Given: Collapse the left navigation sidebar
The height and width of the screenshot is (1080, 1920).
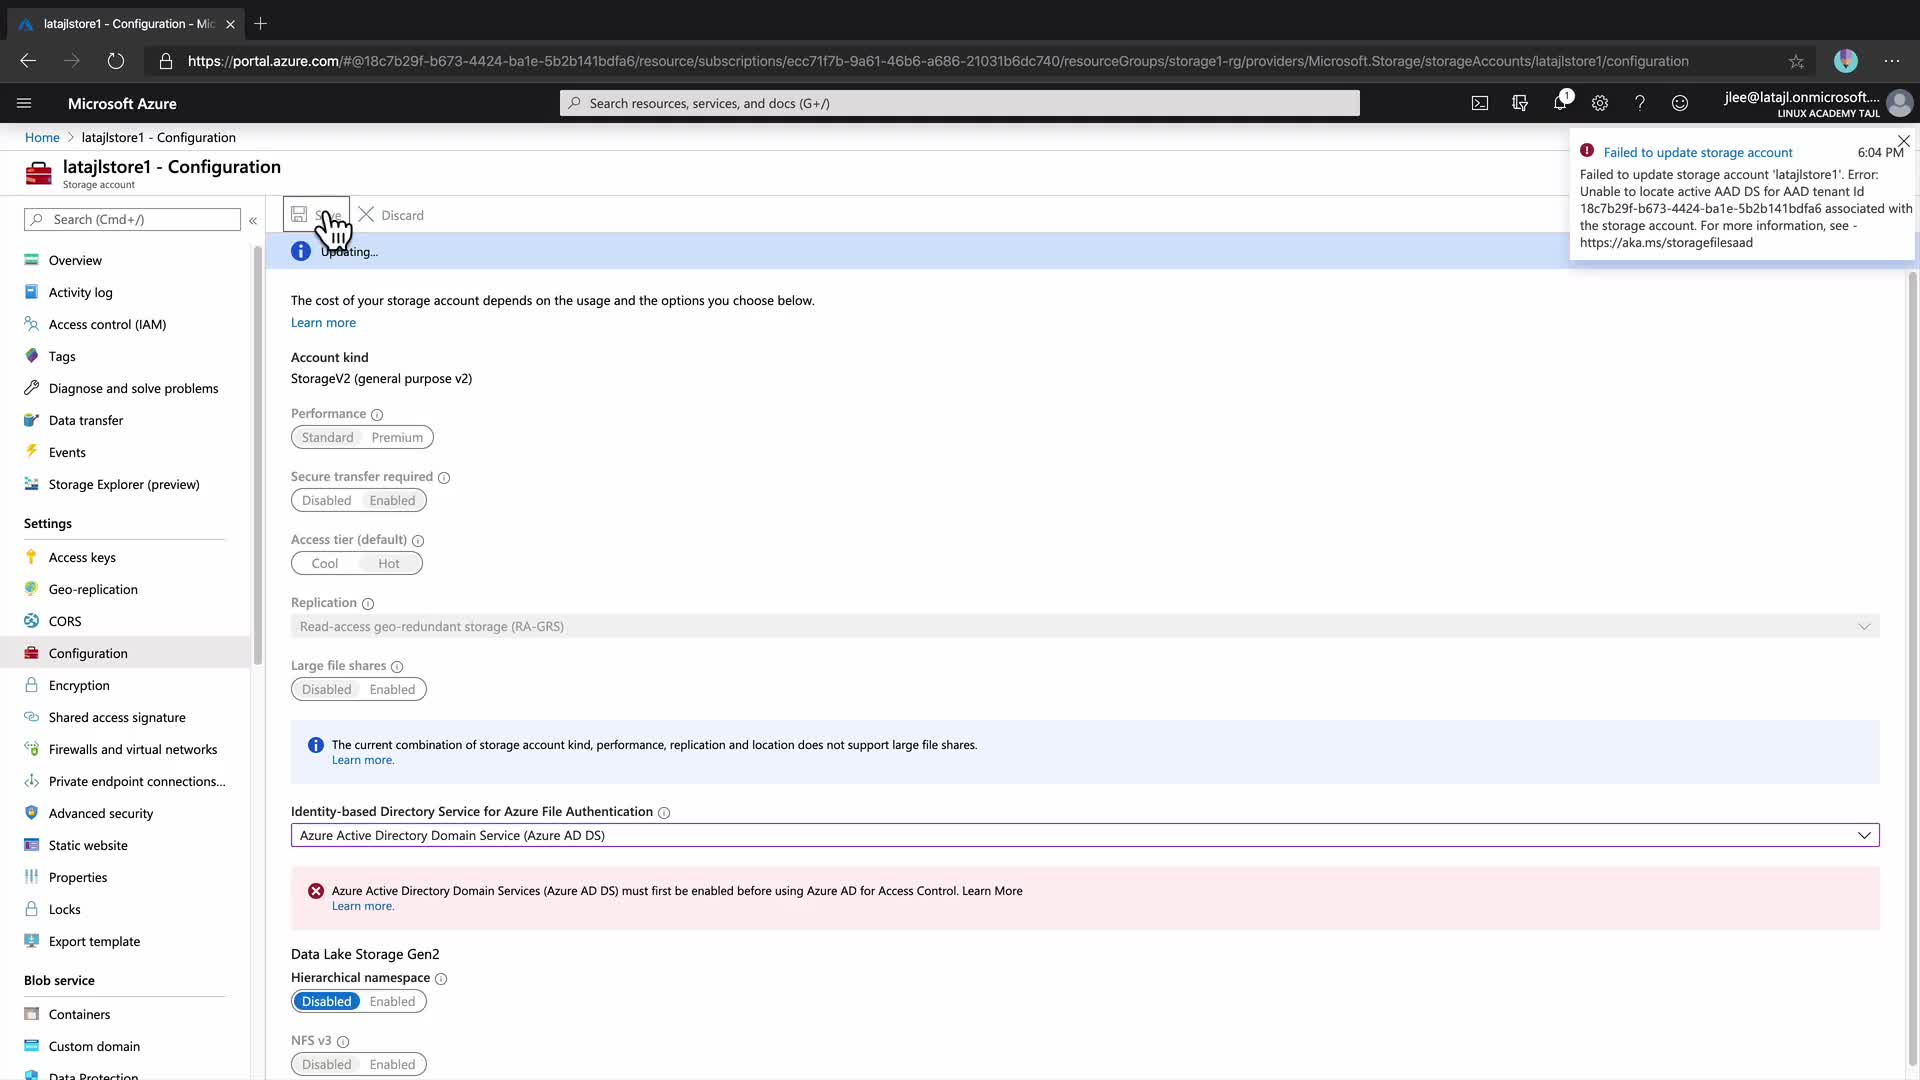Looking at the screenshot, I should coord(253,220).
